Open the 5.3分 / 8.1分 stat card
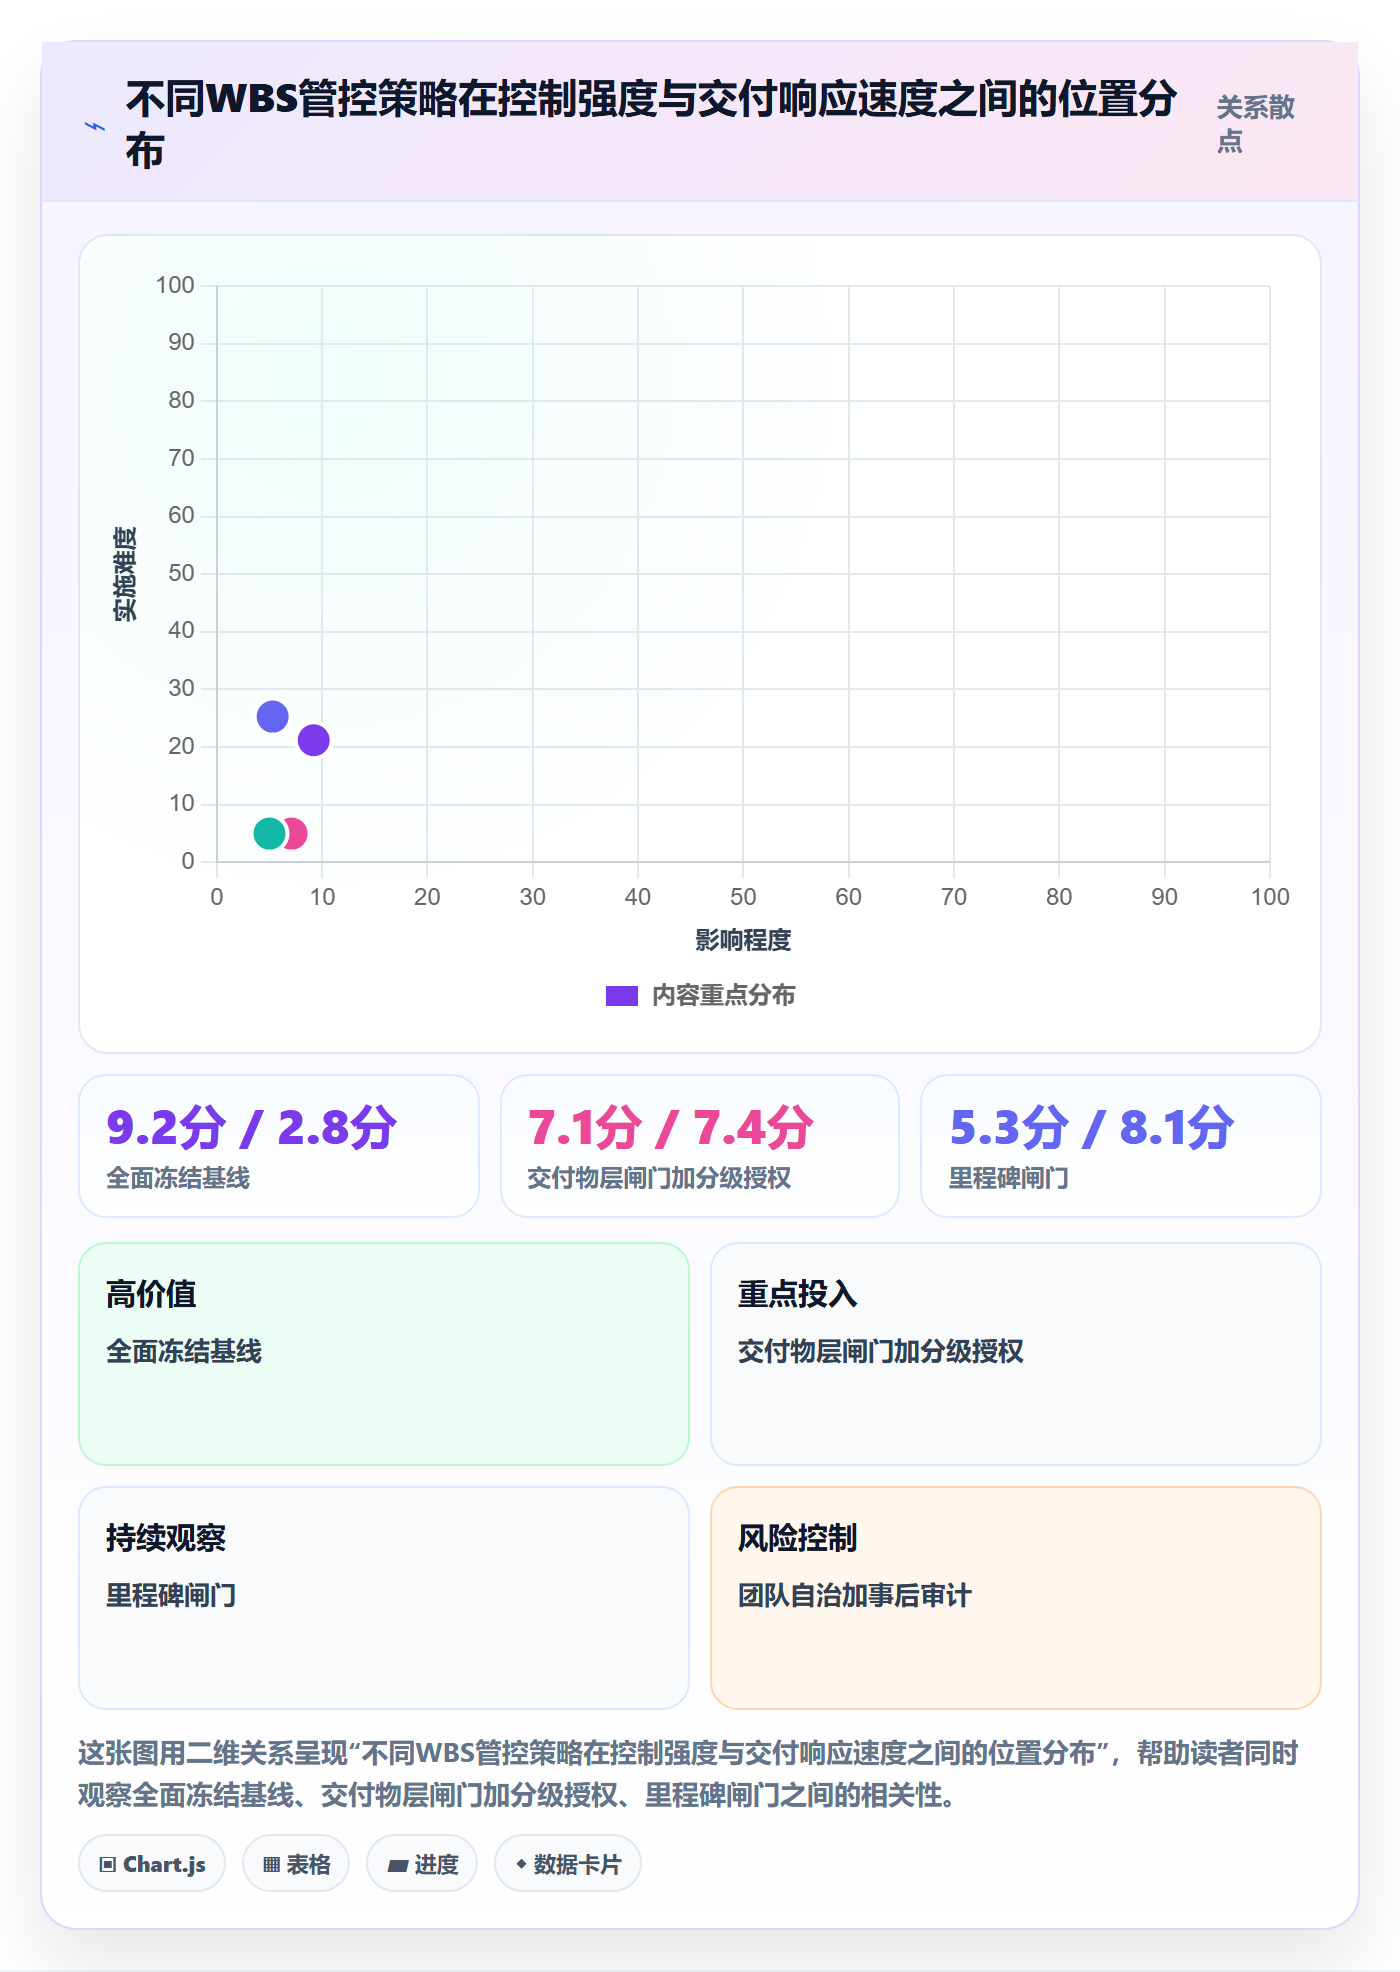 tap(1121, 1146)
